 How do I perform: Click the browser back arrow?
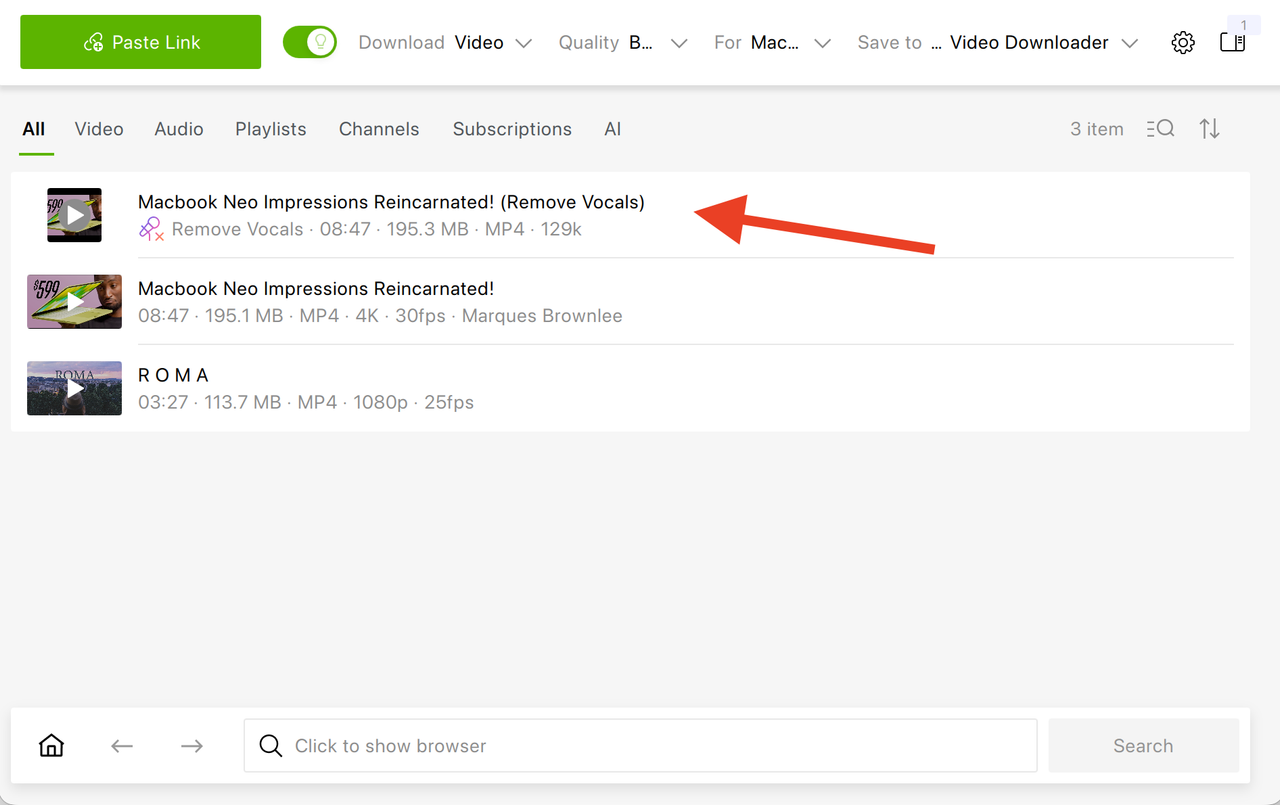[x=122, y=746]
